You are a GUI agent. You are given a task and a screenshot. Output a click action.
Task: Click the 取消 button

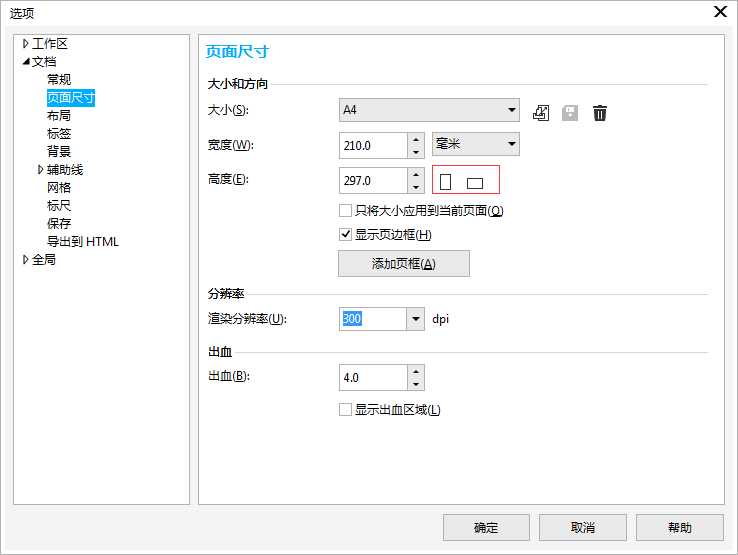[x=583, y=528]
